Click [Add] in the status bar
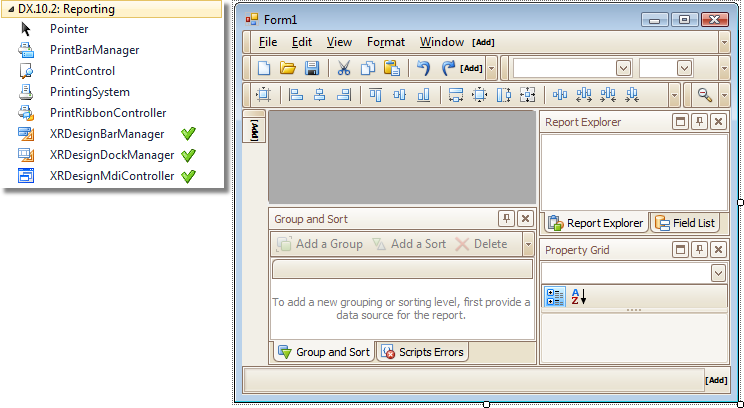Image resolution: width=744 pixels, height=408 pixels. click(x=716, y=380)
